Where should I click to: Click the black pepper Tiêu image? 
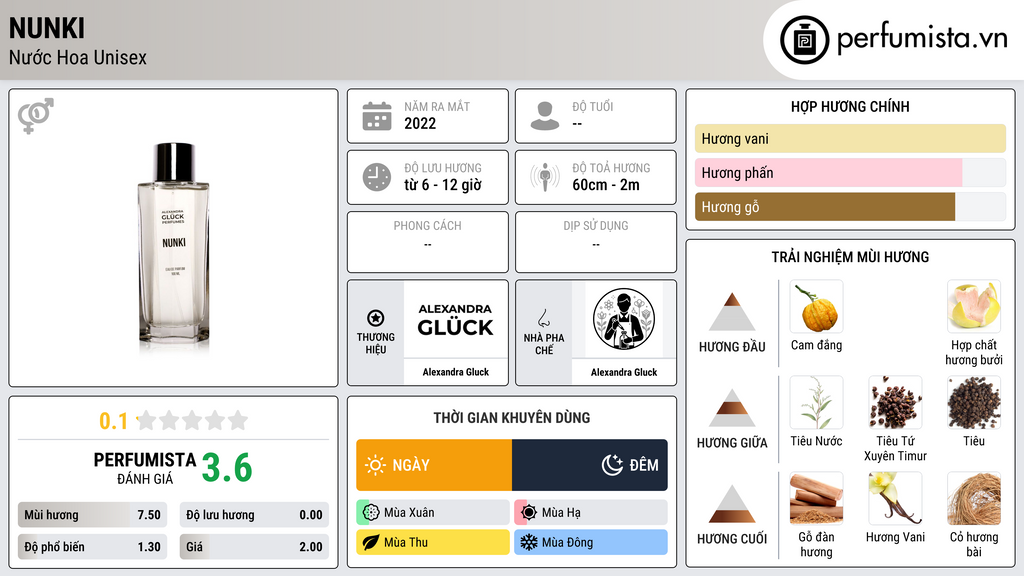tap(974, 403)
